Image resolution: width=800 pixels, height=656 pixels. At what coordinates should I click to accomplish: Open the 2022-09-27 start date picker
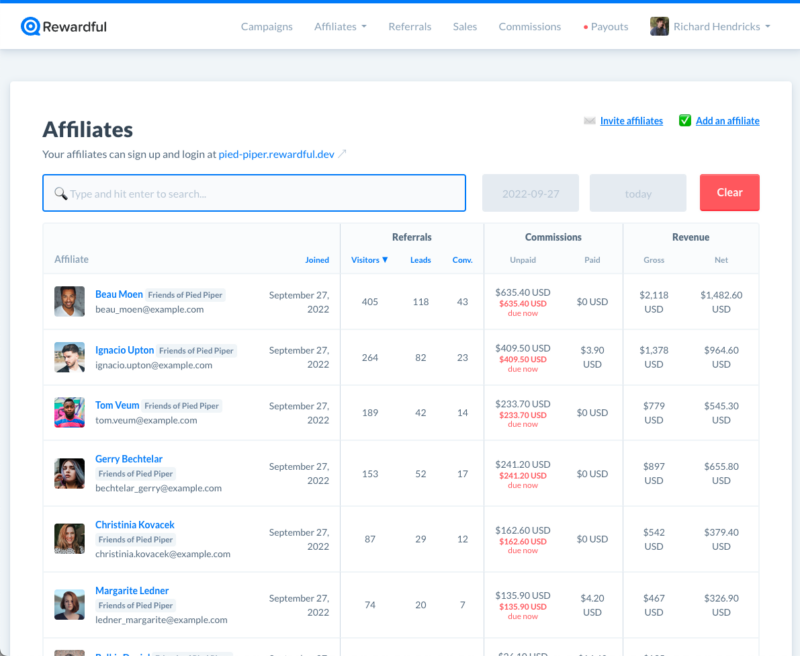531,193
